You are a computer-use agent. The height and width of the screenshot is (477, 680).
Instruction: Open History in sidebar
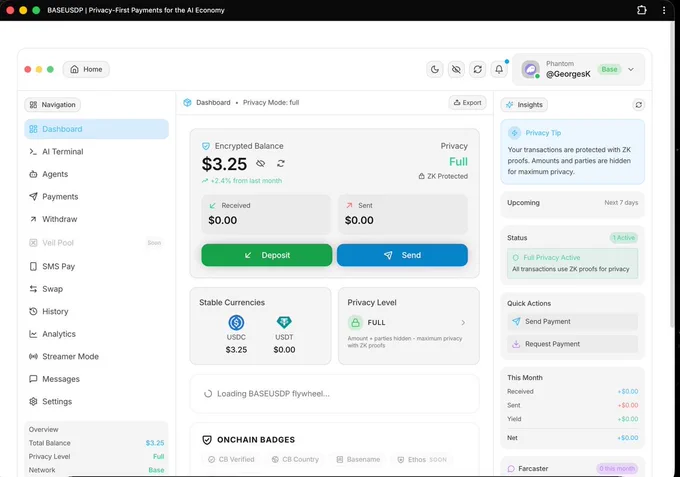click(x=96, y=311)
